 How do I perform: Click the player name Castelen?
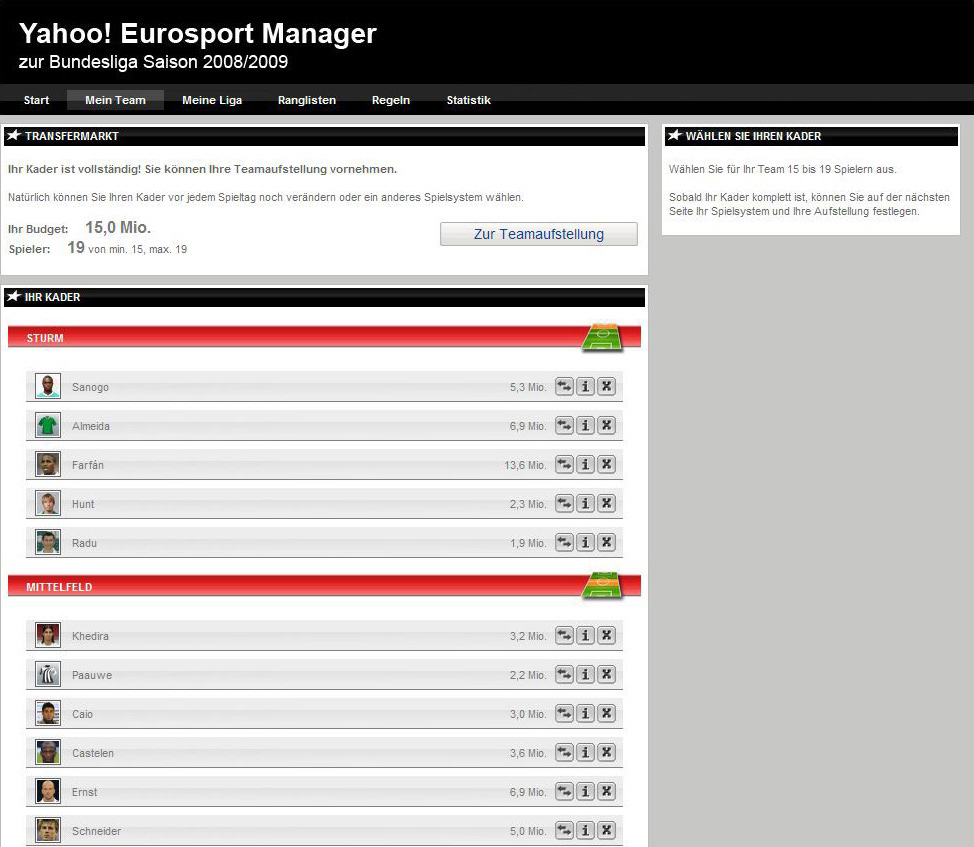(x=93, y=753)
